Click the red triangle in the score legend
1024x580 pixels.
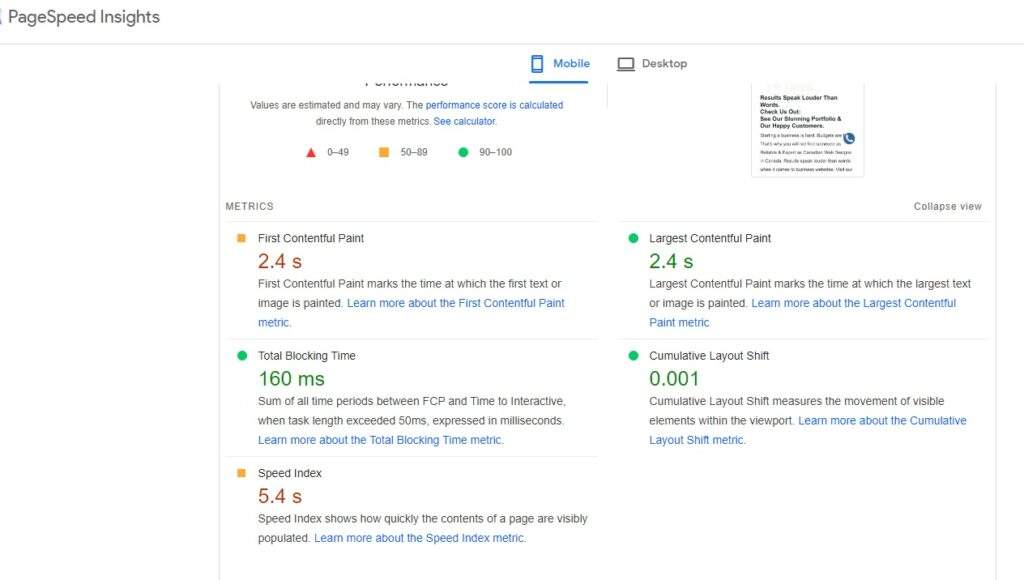coord(311,151)
